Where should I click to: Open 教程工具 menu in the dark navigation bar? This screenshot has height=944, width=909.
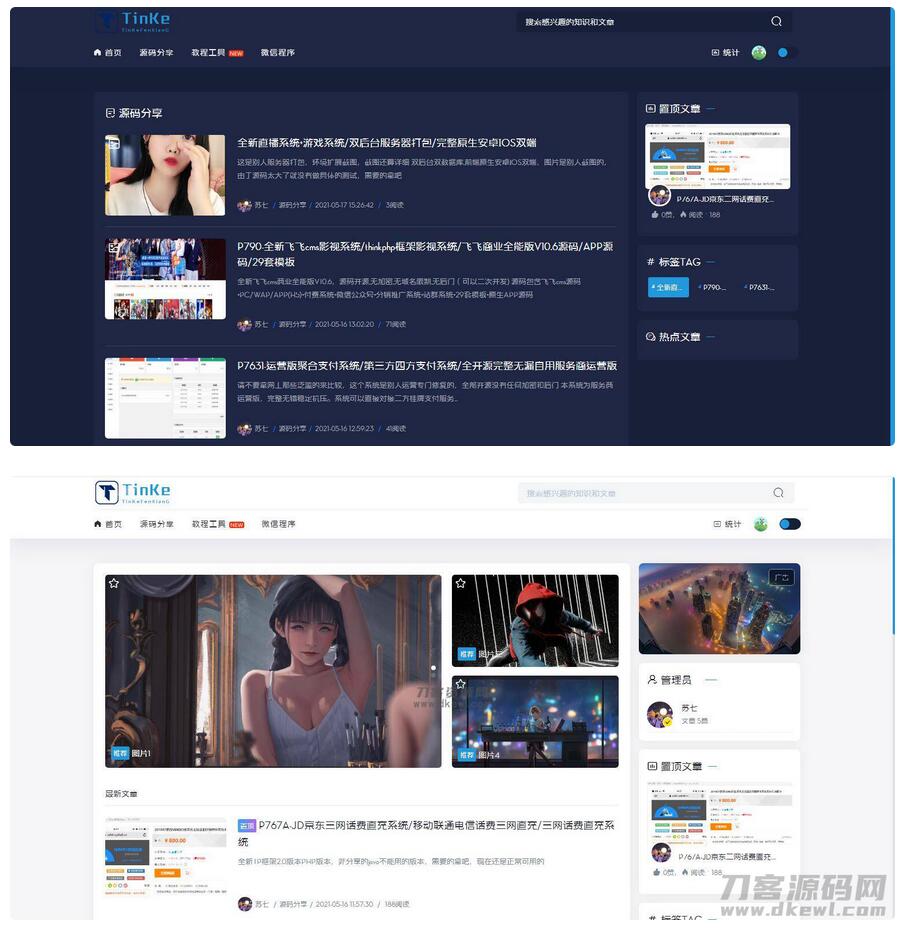point(208,52)
